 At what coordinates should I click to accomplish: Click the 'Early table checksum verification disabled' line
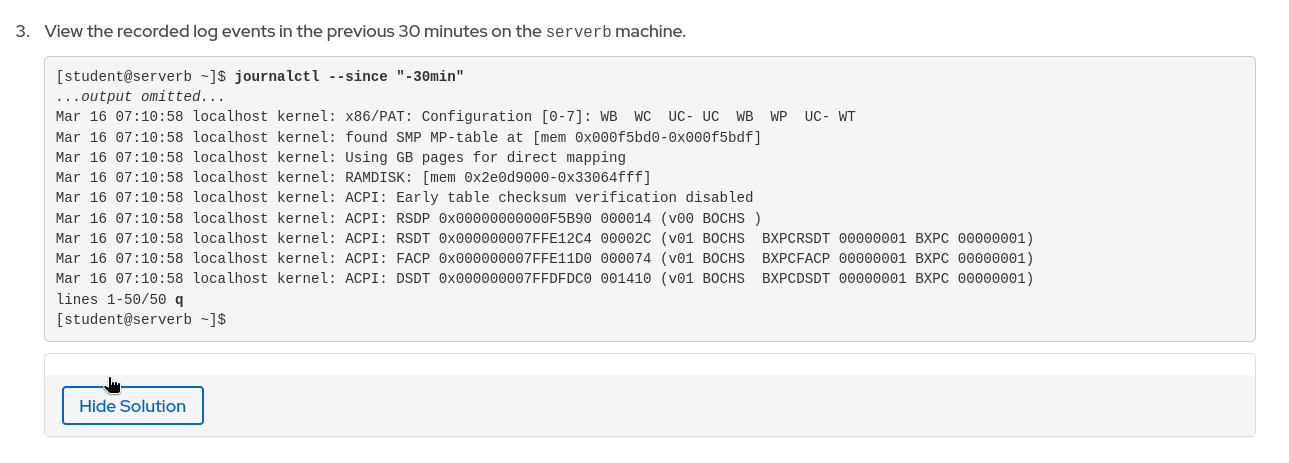[x=404, y=197]
